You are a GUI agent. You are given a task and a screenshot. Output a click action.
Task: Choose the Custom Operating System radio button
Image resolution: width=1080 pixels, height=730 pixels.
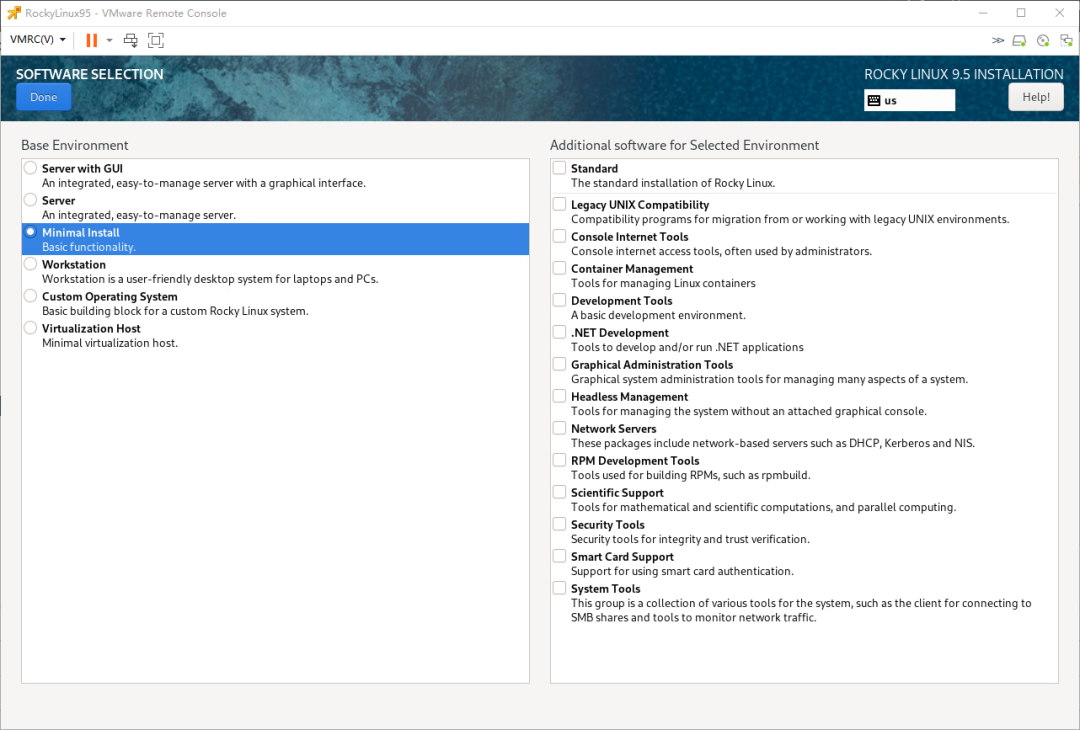tap(30, 296)
